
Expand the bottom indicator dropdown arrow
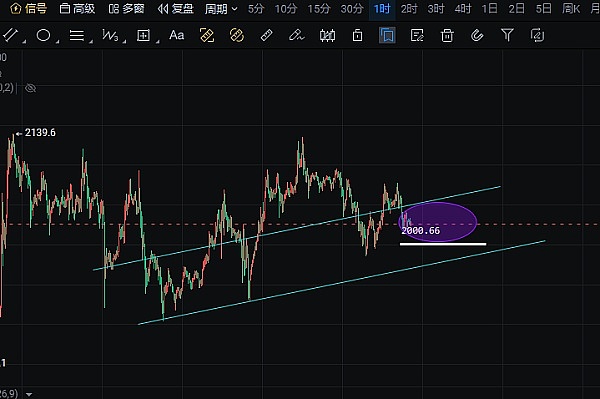[x=29, y=394]
